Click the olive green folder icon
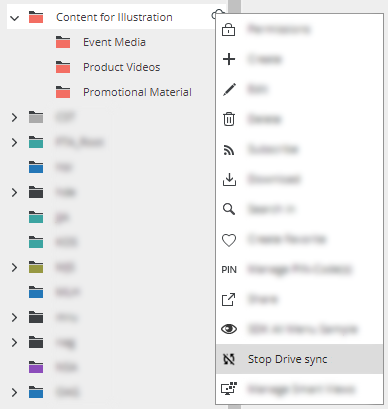This screenshot has height=409, width=388. pos(36,267)
